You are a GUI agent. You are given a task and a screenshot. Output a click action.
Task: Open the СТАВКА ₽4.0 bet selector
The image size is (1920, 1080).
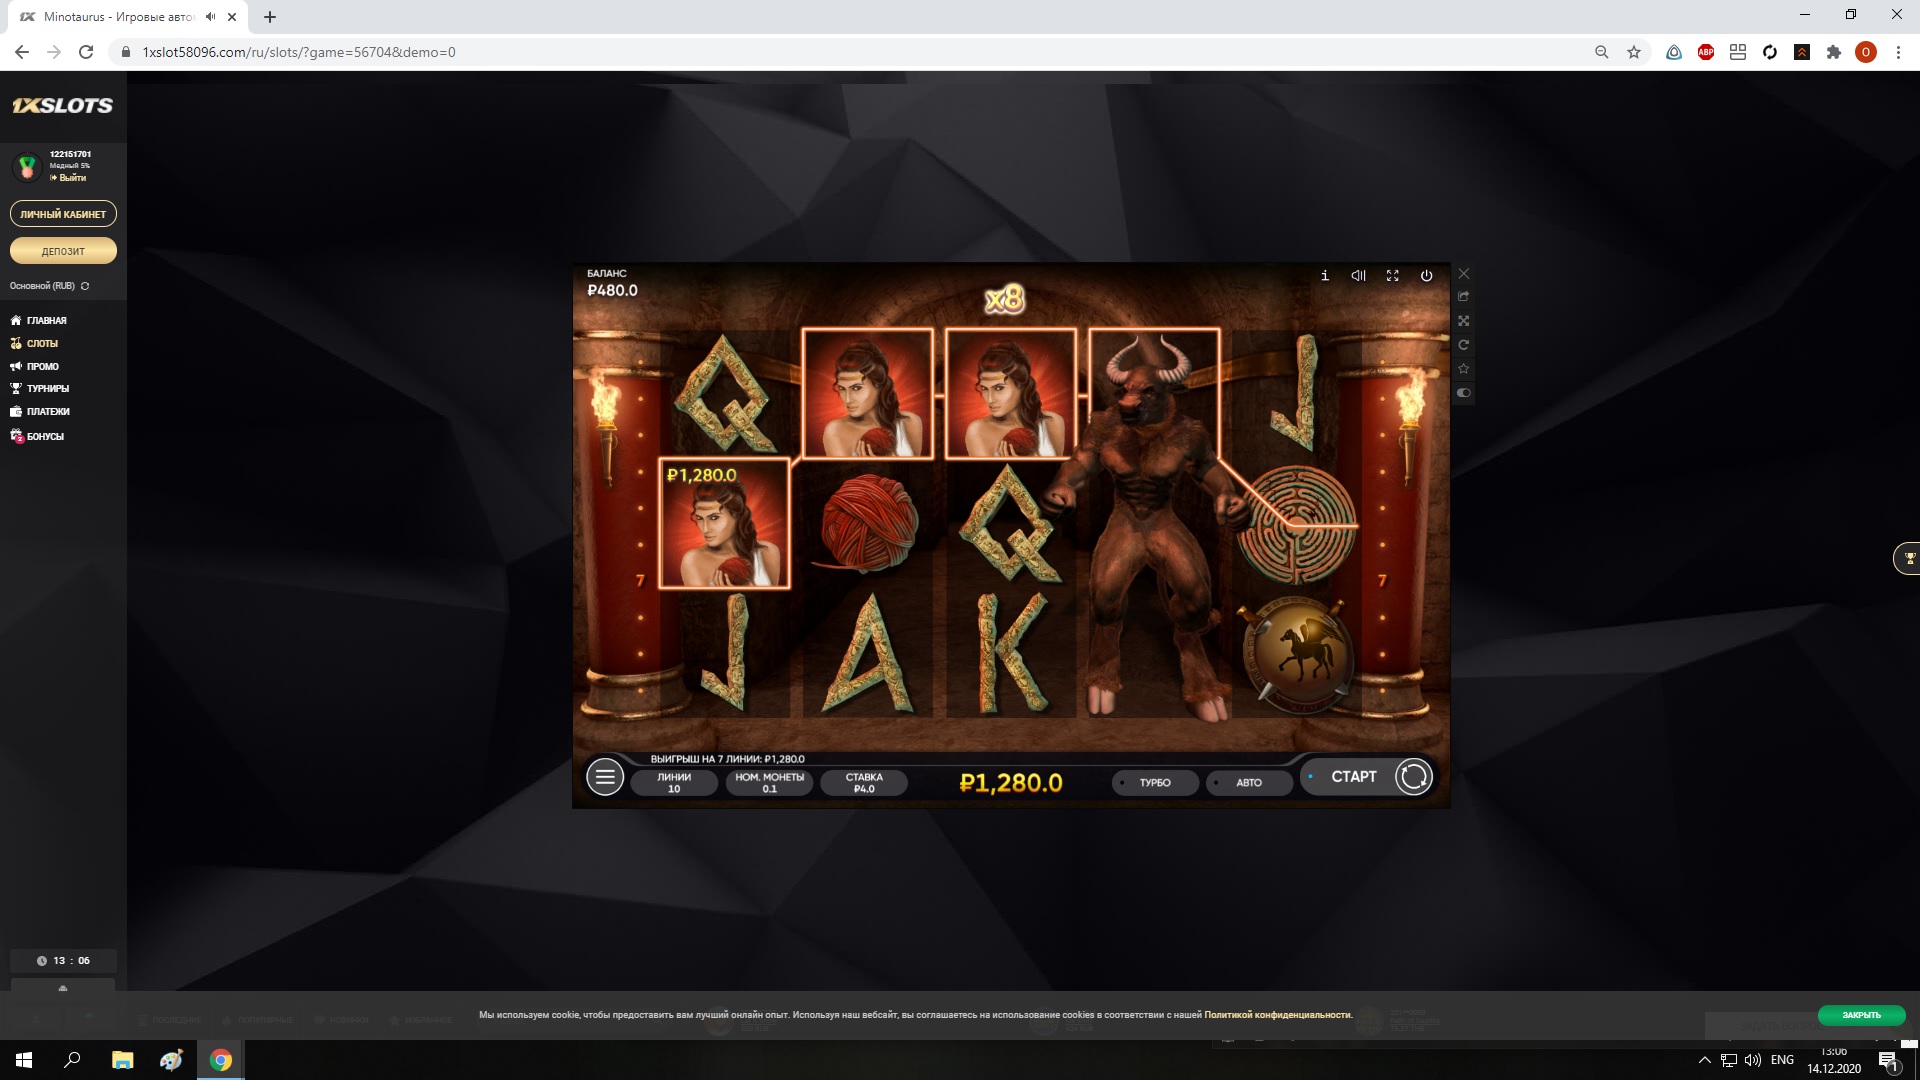click(864, 783)
